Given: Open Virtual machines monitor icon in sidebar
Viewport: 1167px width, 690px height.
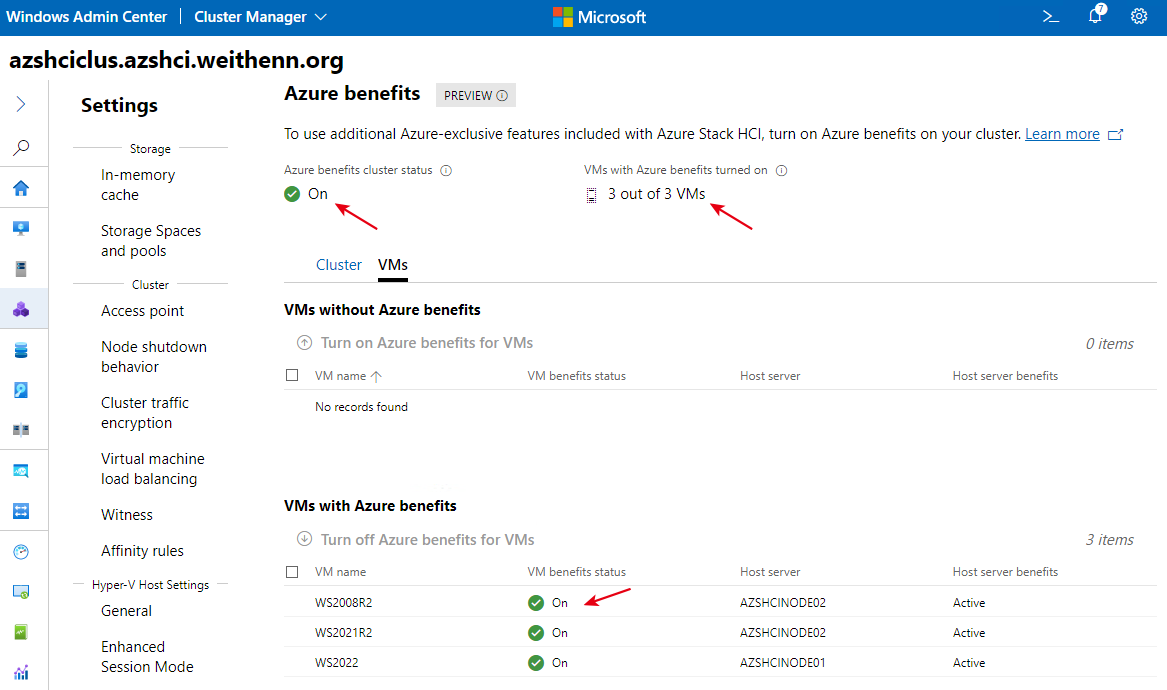Looking at the screenshot, I should coord(21,229).
